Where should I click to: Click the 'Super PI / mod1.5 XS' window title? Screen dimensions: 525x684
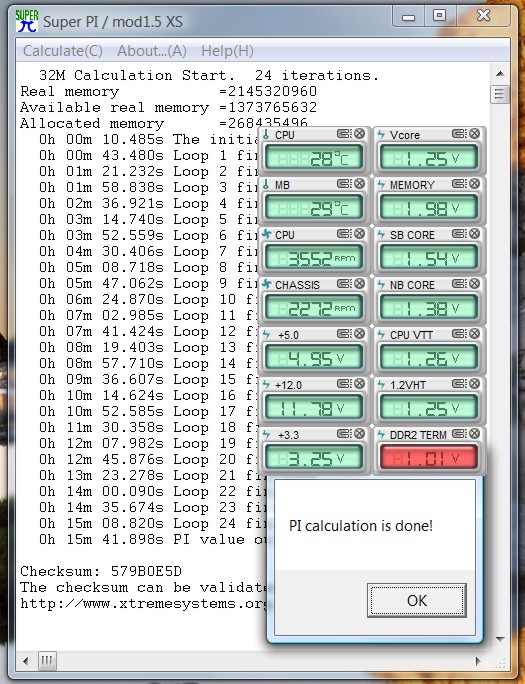(112, 21)
